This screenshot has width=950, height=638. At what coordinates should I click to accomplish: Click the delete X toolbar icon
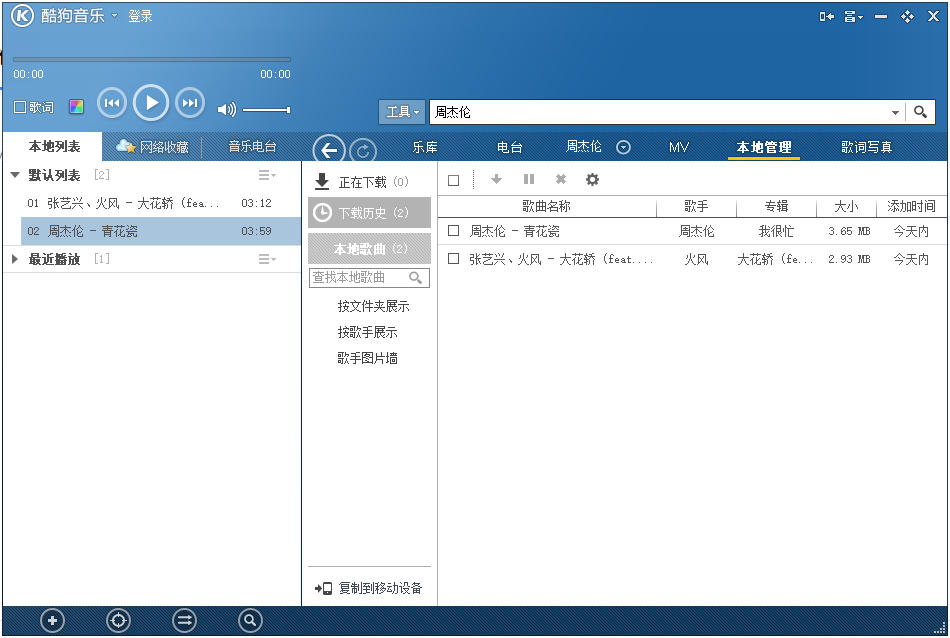[x=561, y=179]
